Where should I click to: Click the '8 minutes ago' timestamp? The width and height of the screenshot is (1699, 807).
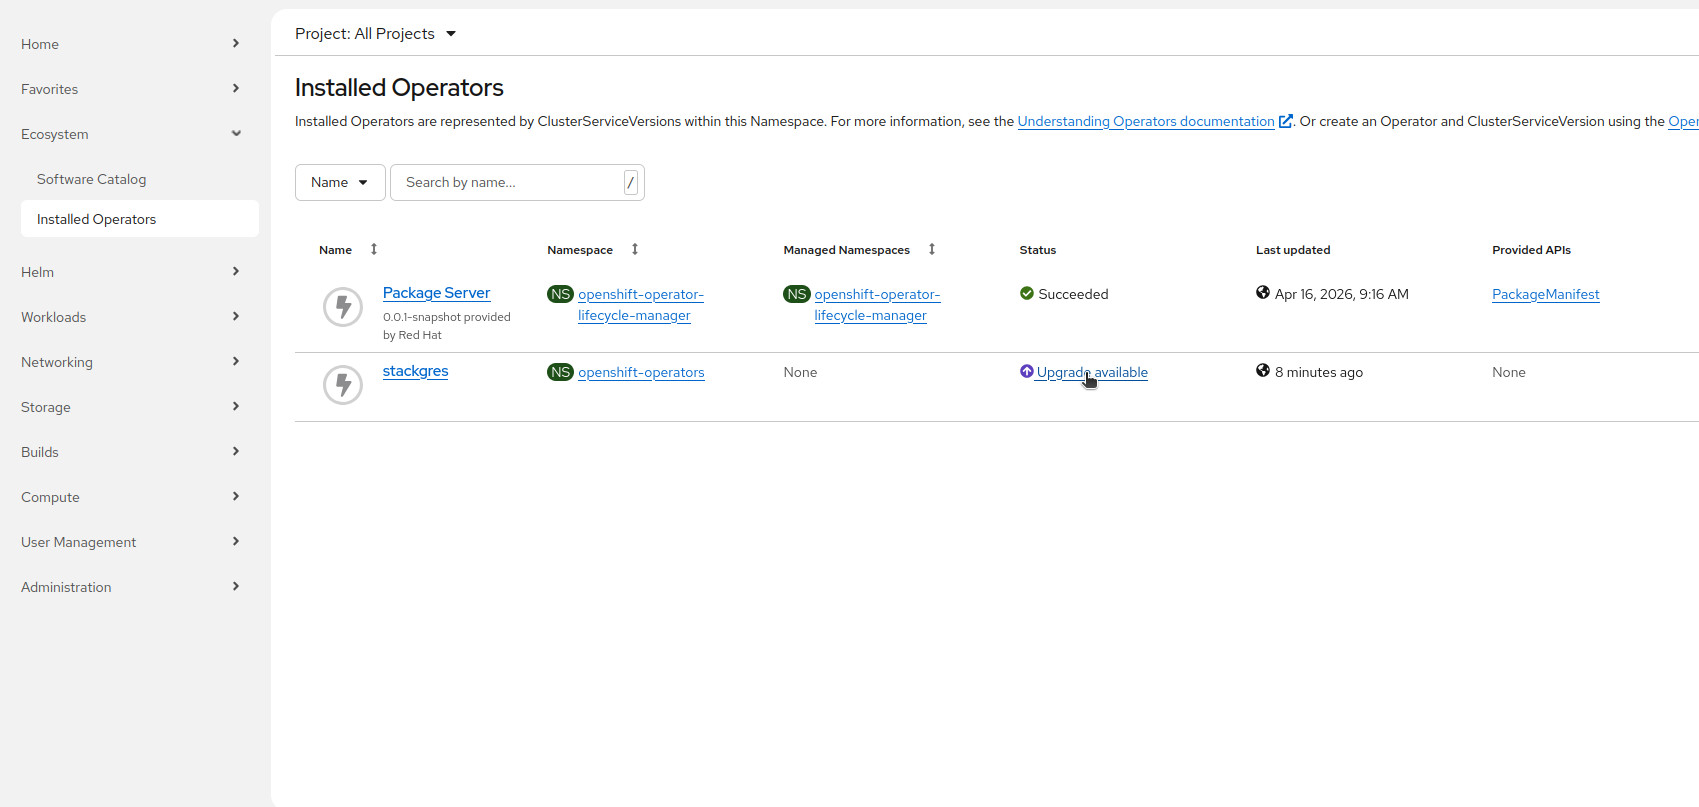click(x=1319, y=372)
